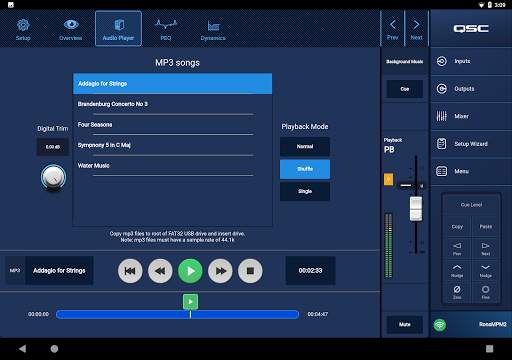Open the Menu item in sidebar
Screen dimensions: 512x360
point(471,171)
